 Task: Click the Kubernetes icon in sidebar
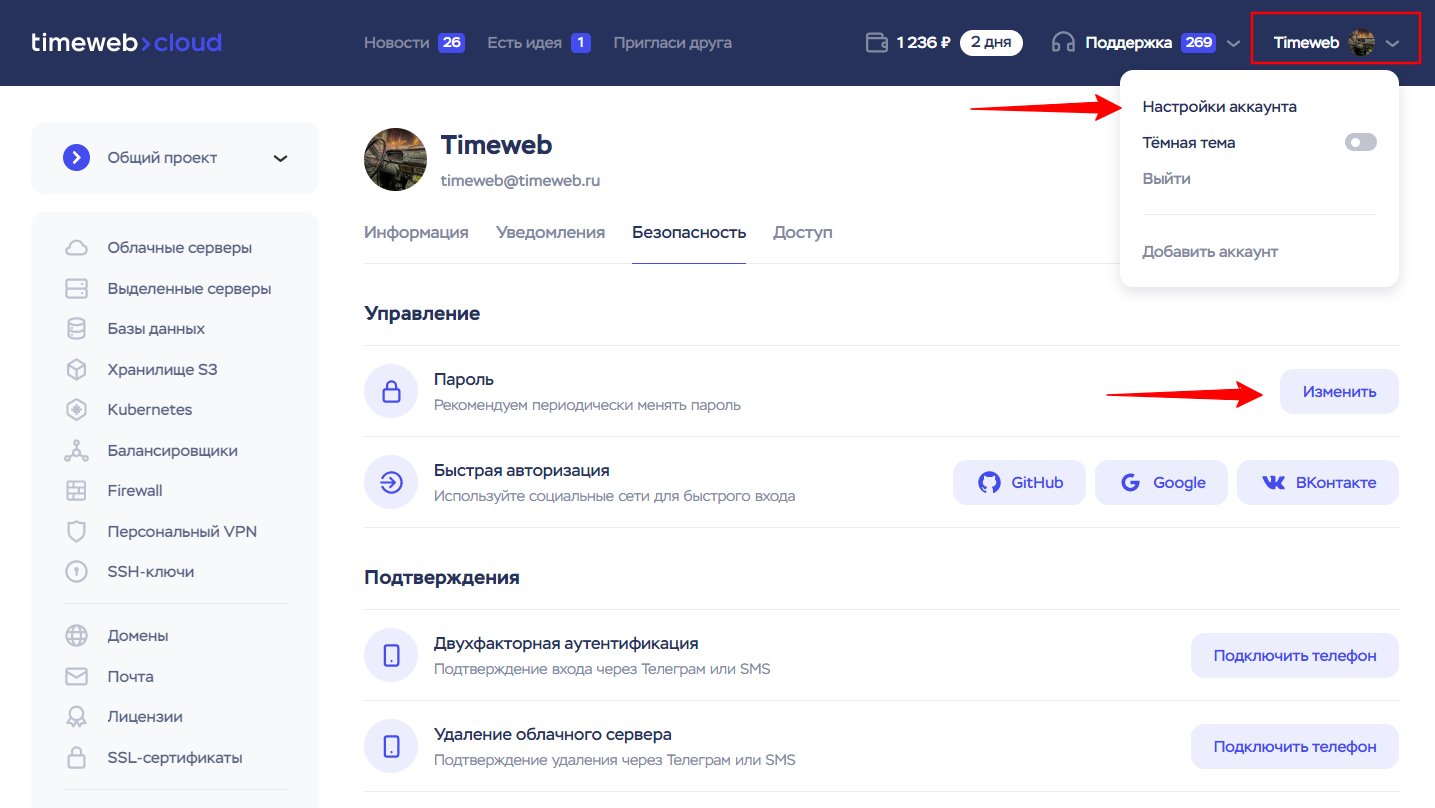(x=76, y=410)
